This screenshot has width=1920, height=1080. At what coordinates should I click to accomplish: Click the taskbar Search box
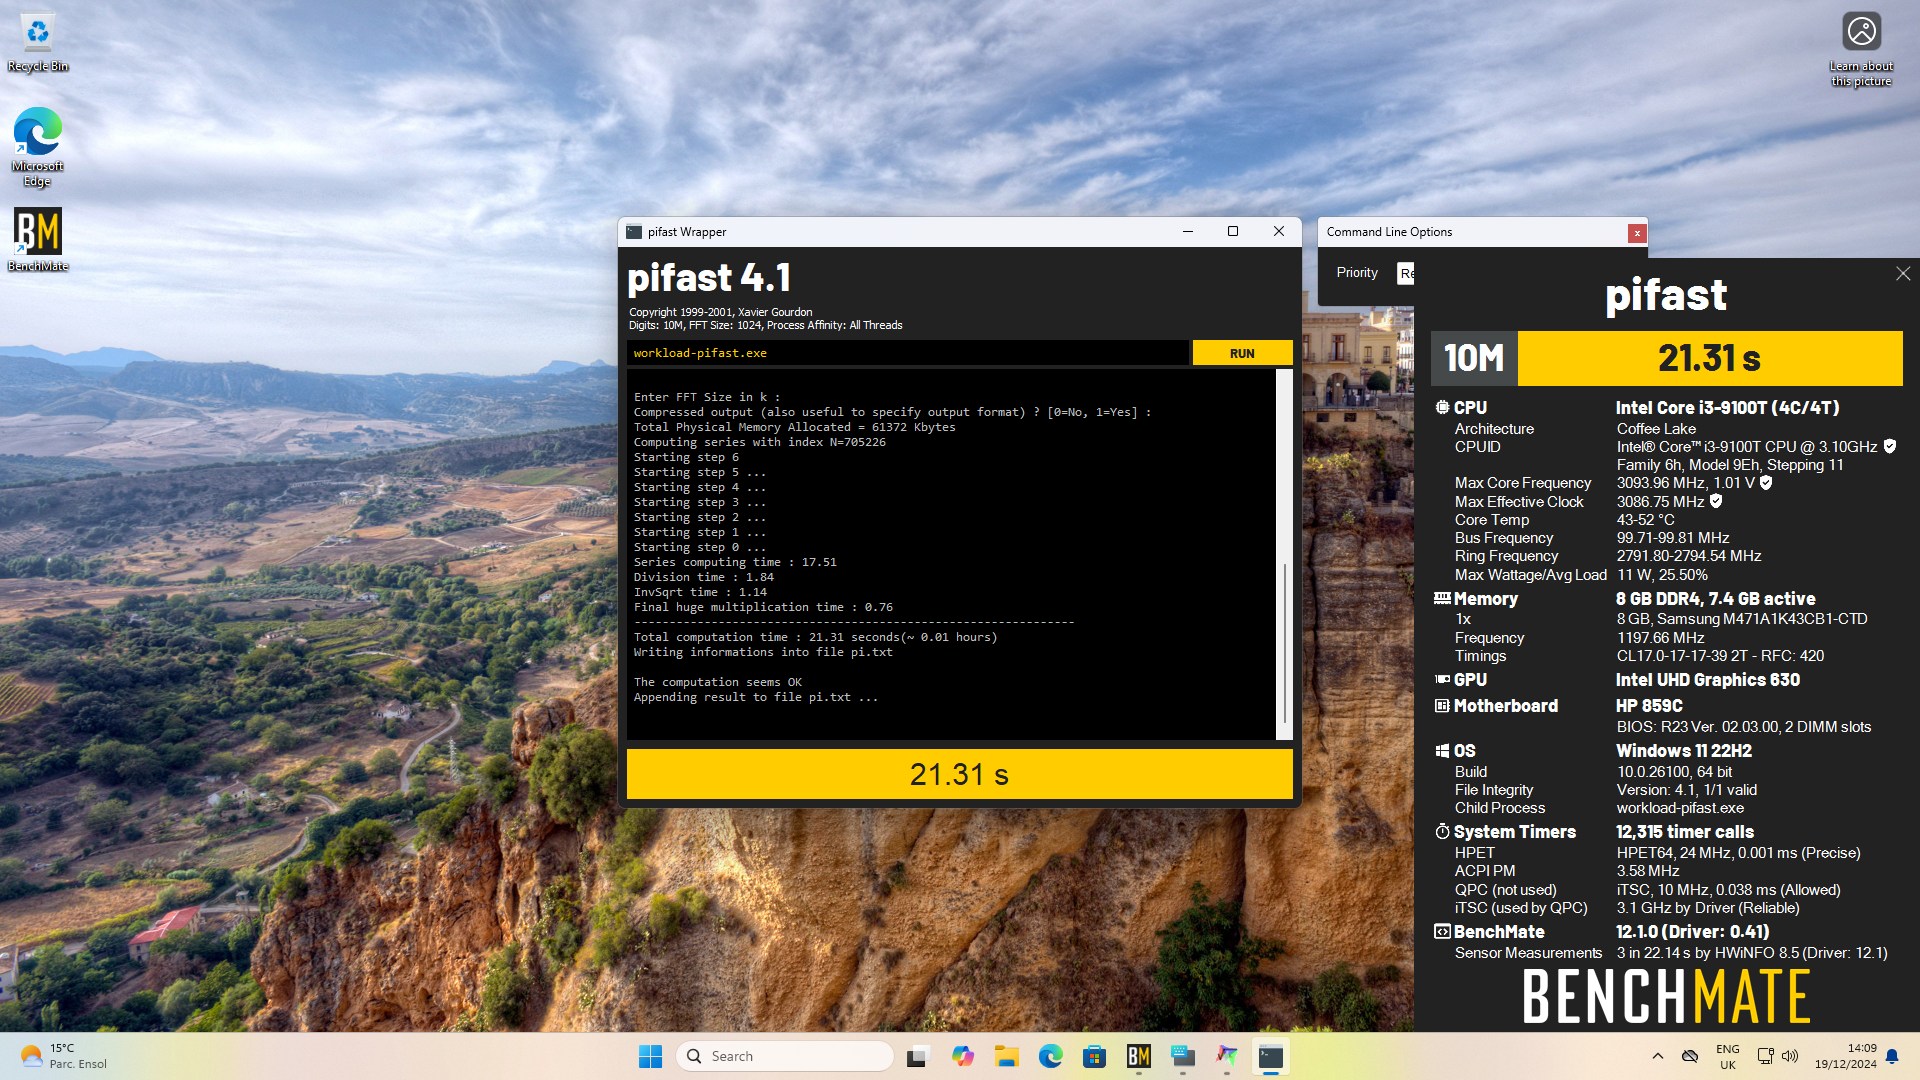785,1056
